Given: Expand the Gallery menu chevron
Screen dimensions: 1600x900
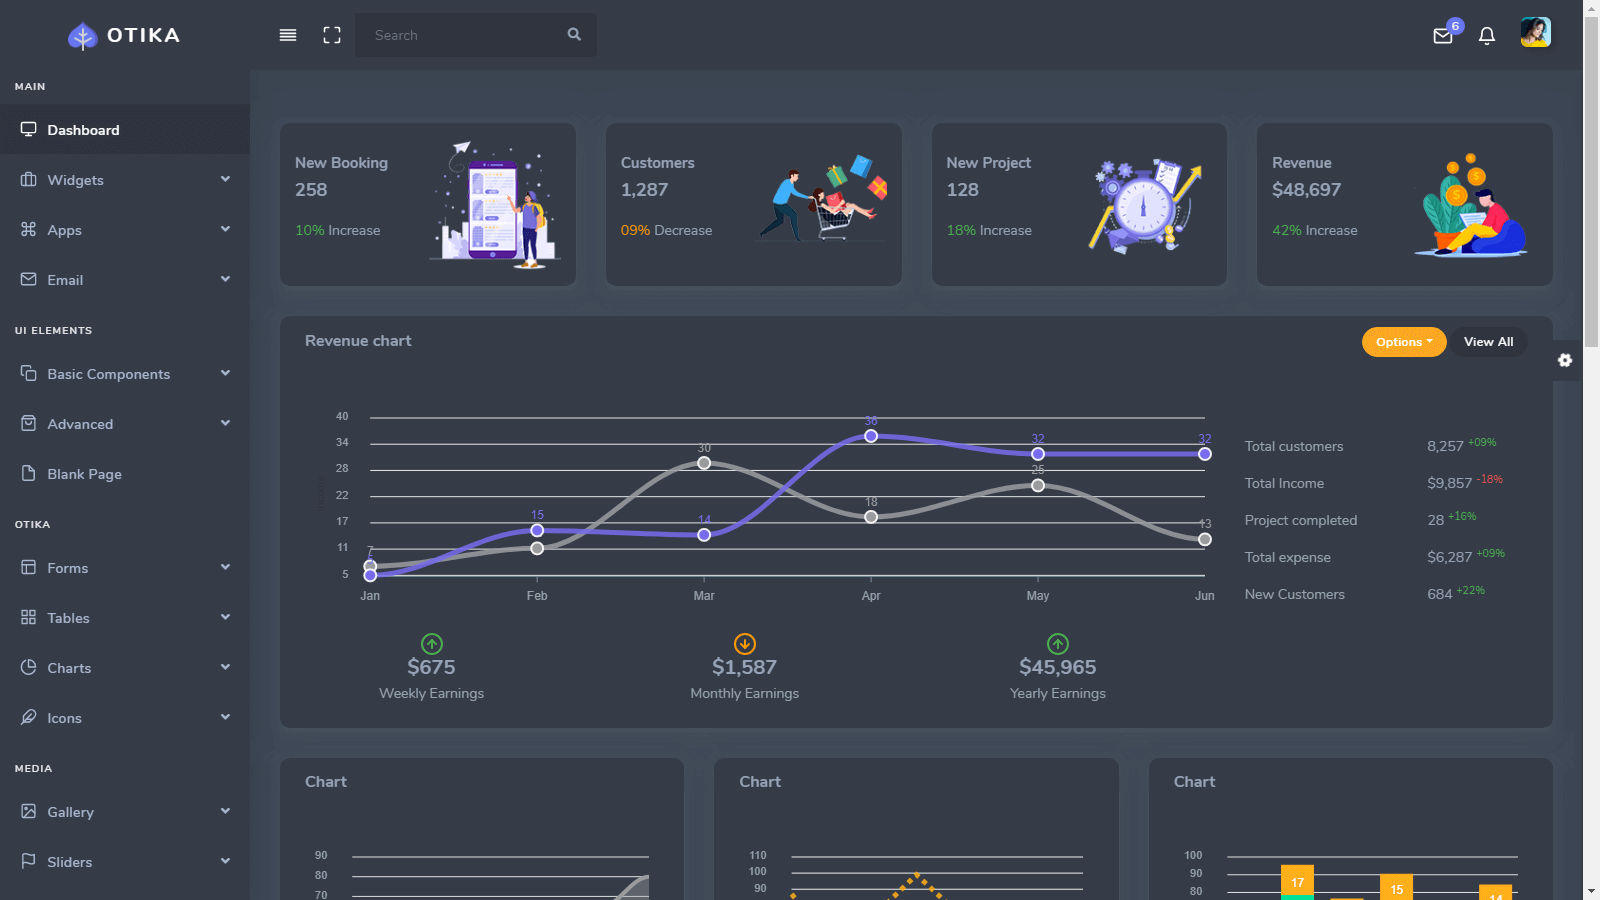Looking at the screenshot, I should click(x=225, y=811).
